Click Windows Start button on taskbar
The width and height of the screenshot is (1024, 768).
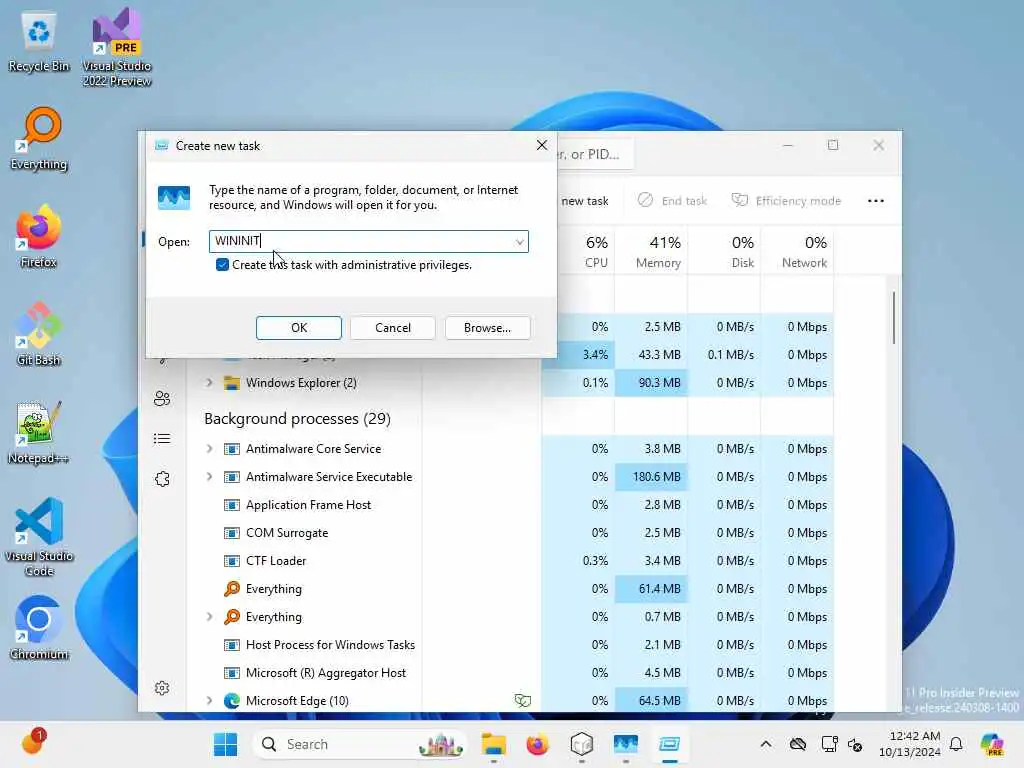pos(225,744)
